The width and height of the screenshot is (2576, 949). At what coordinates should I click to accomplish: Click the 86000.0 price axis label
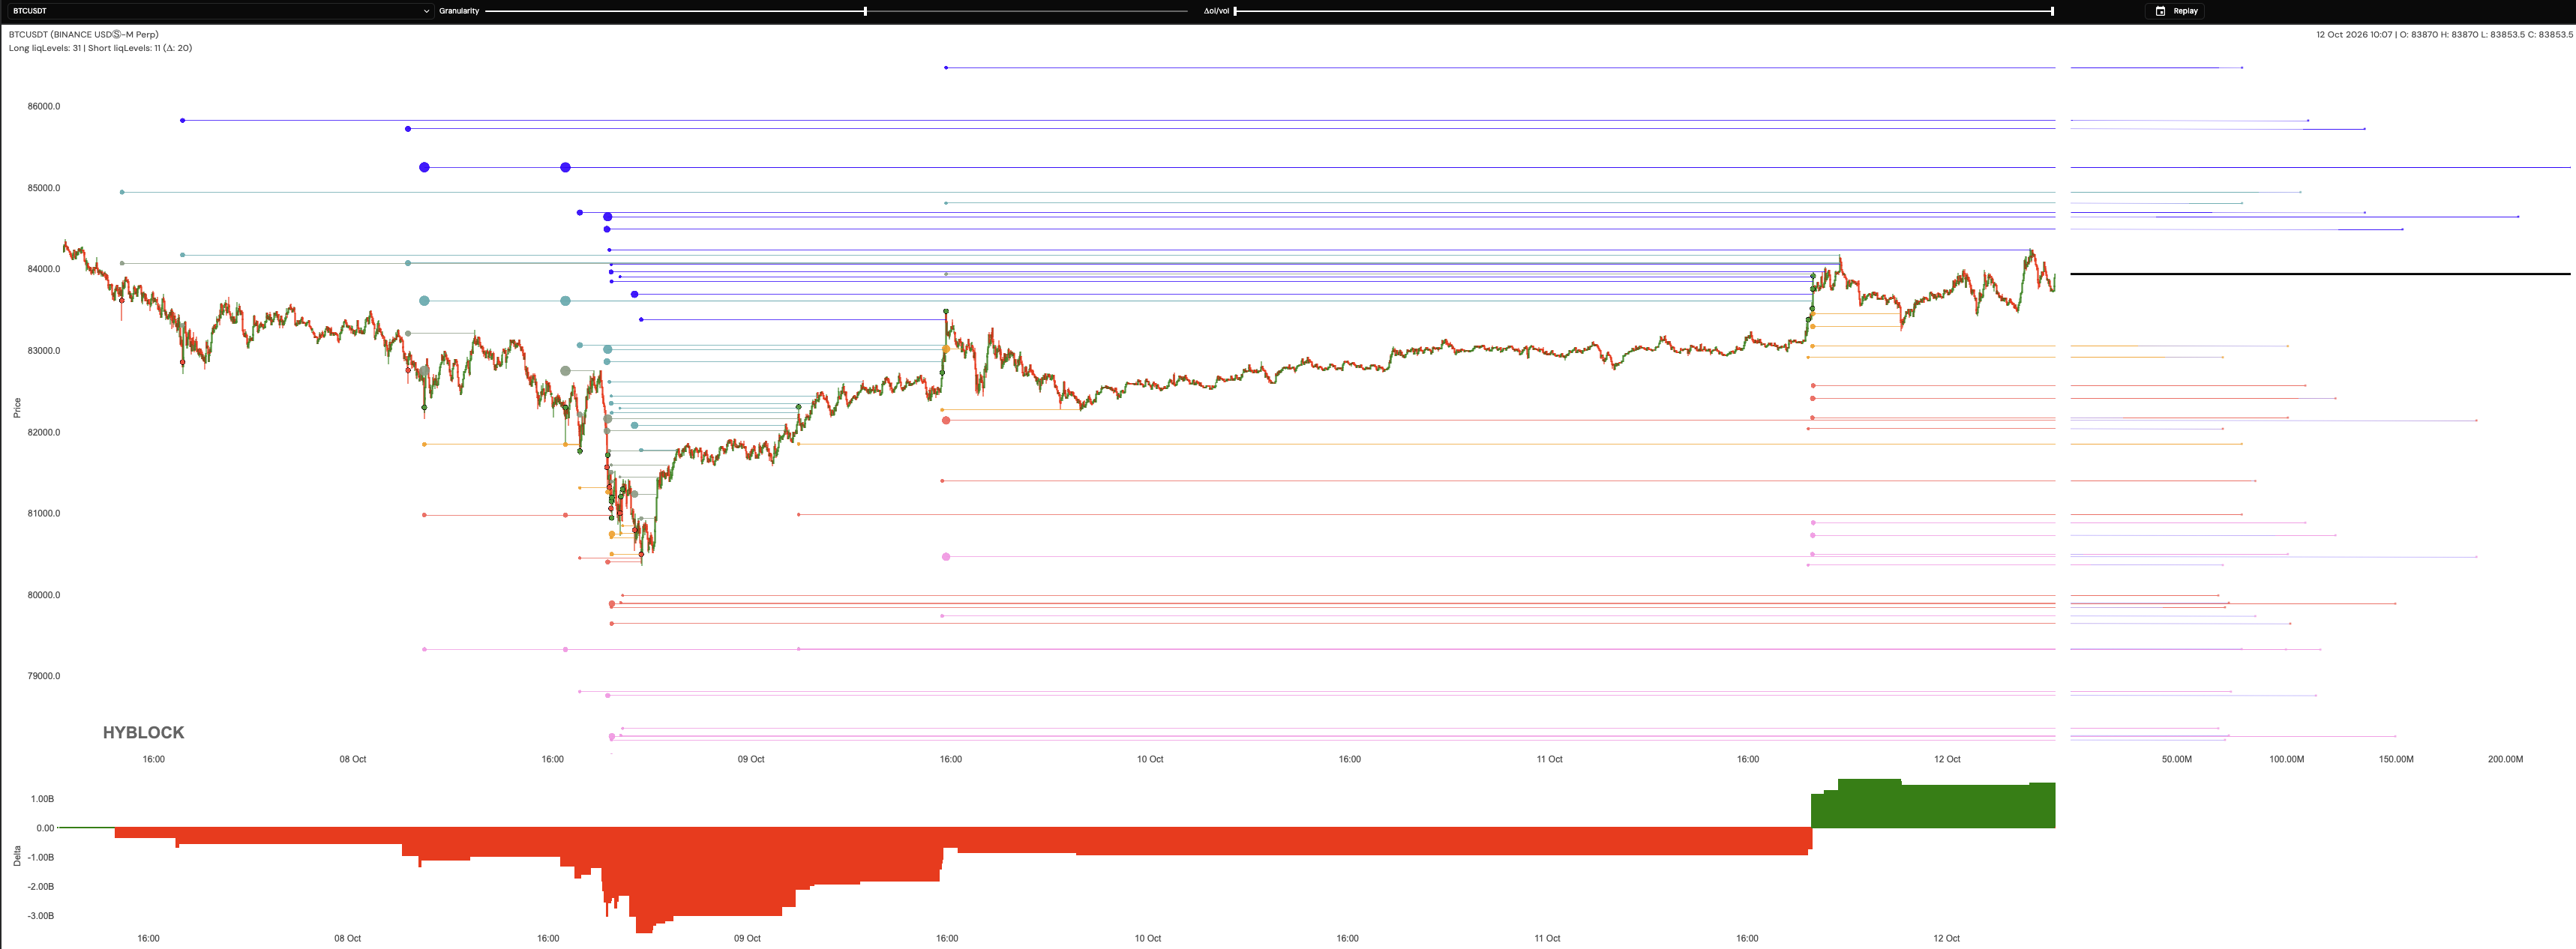pyautogui.click(x=43, y=106)
